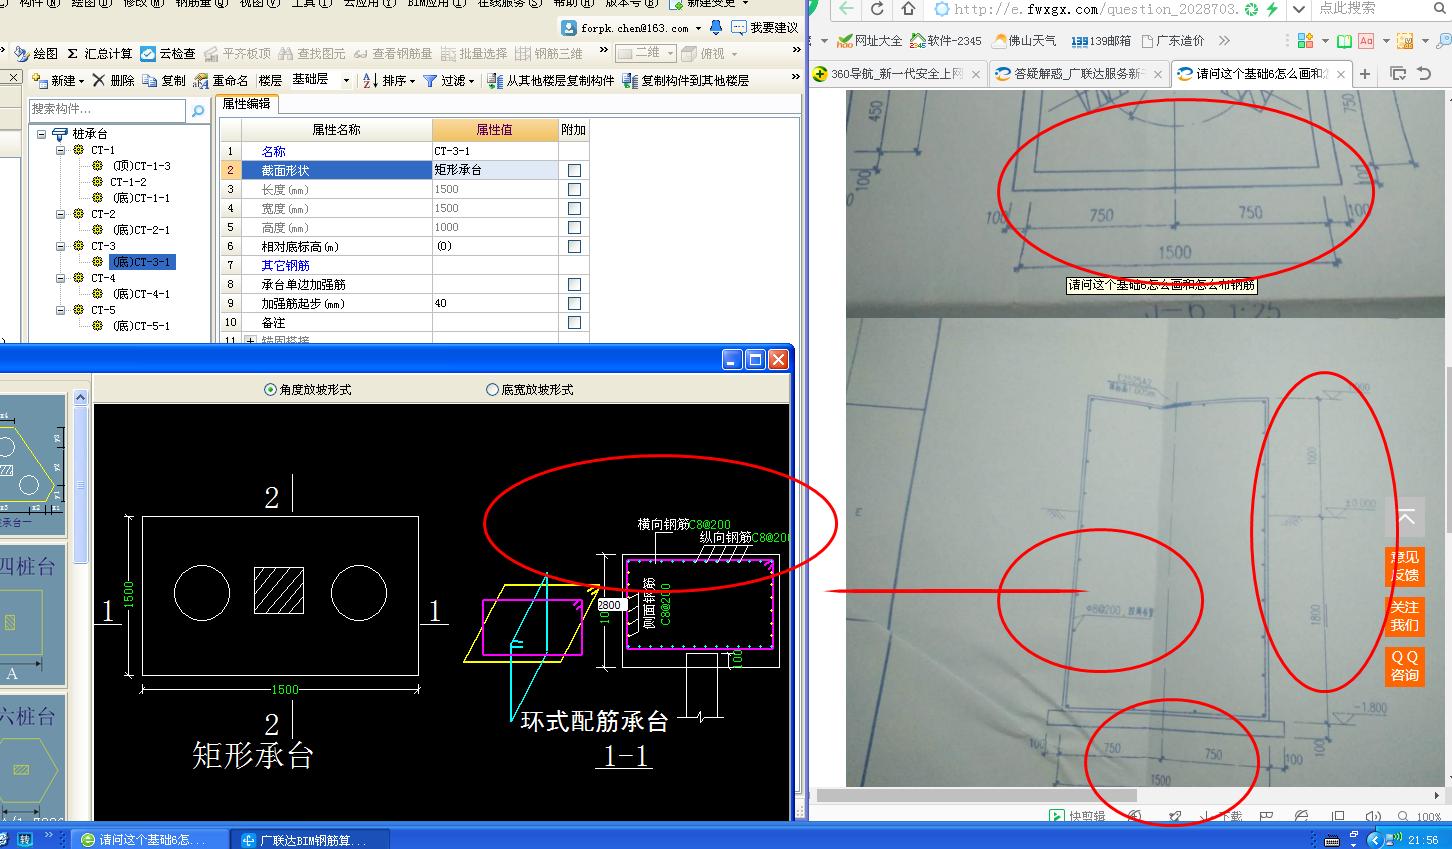Copy the component with 复制

164,80
